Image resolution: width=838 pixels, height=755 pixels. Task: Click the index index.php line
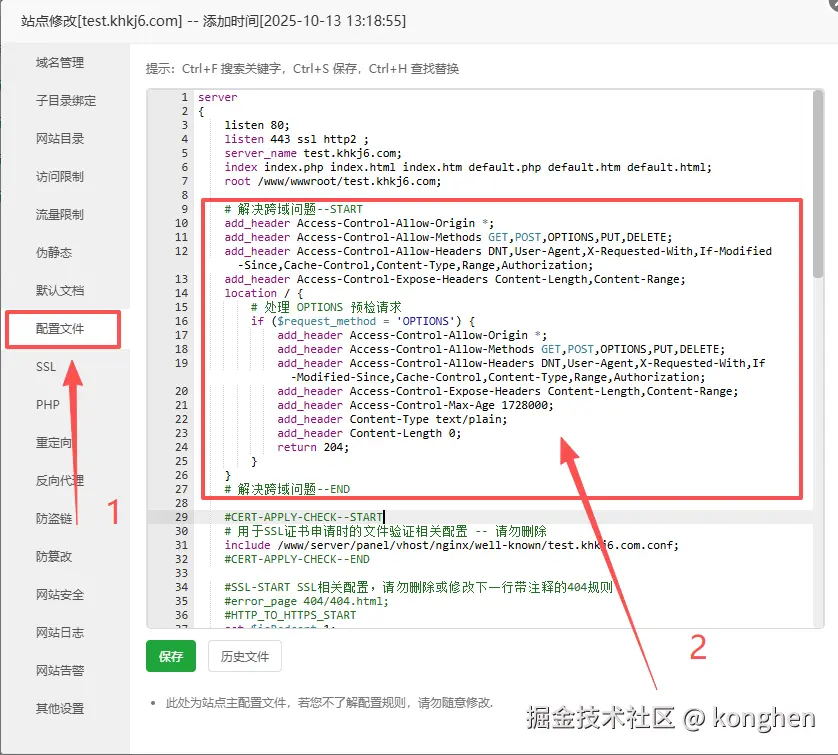pos(468,167)
